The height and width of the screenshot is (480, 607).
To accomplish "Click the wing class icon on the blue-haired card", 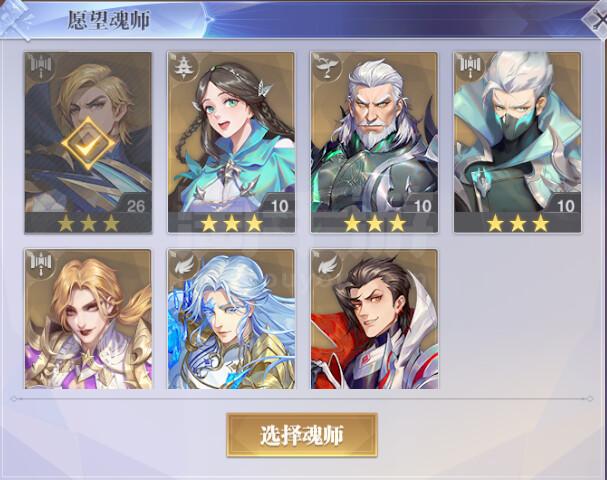I will click(x=183, y=264).
